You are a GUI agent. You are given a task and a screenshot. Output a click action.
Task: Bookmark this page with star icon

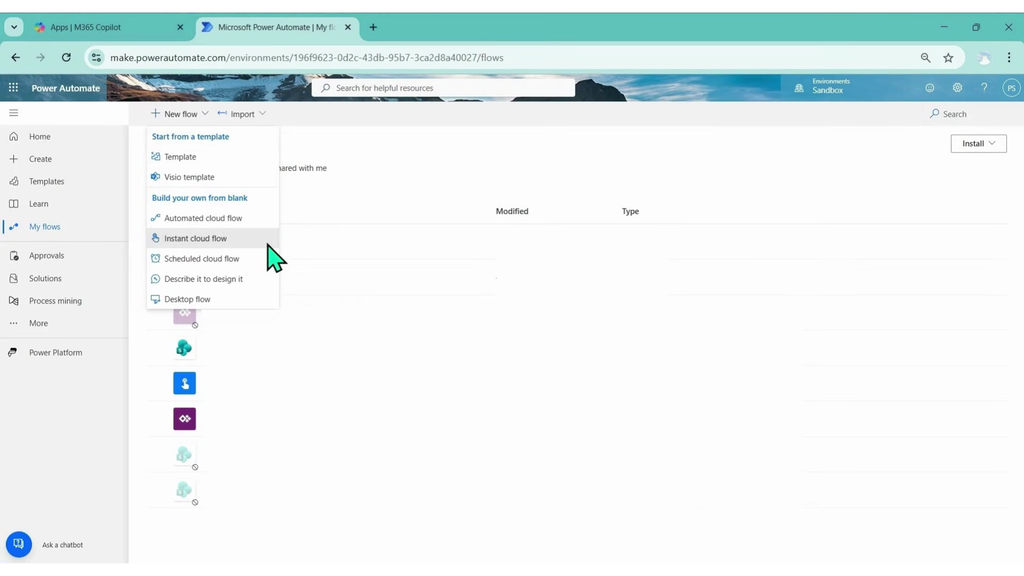(x=948, y=57)
